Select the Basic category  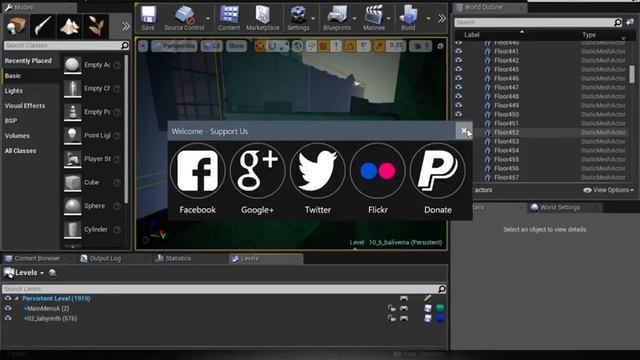pyautogui.click(x=13, y=76)
